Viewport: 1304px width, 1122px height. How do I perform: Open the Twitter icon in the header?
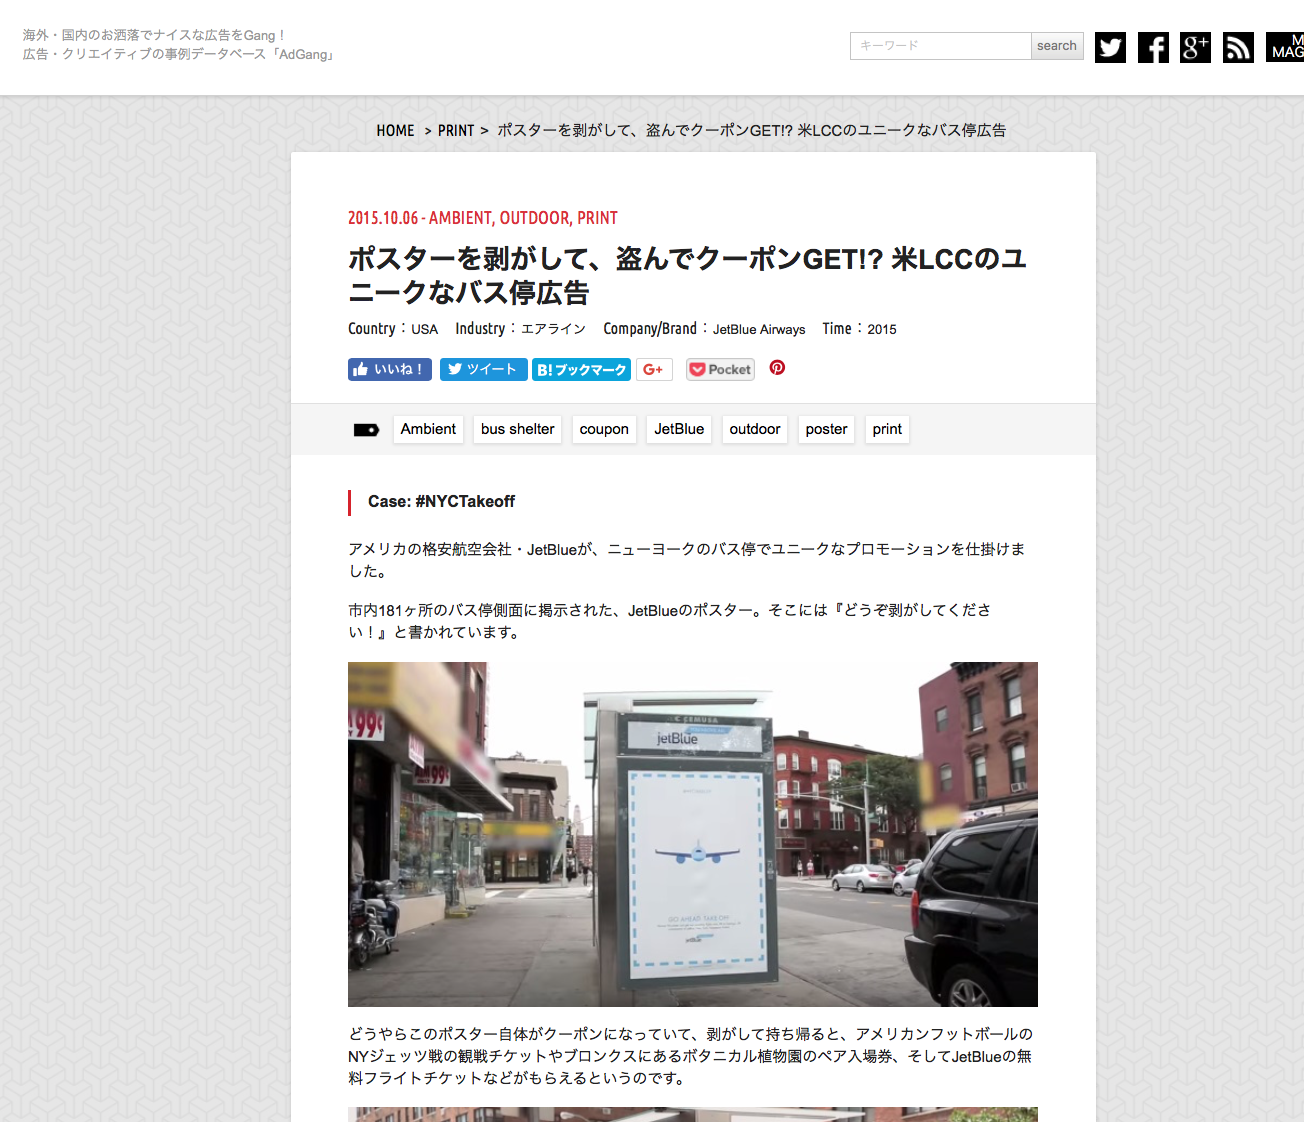[1110, 47]
